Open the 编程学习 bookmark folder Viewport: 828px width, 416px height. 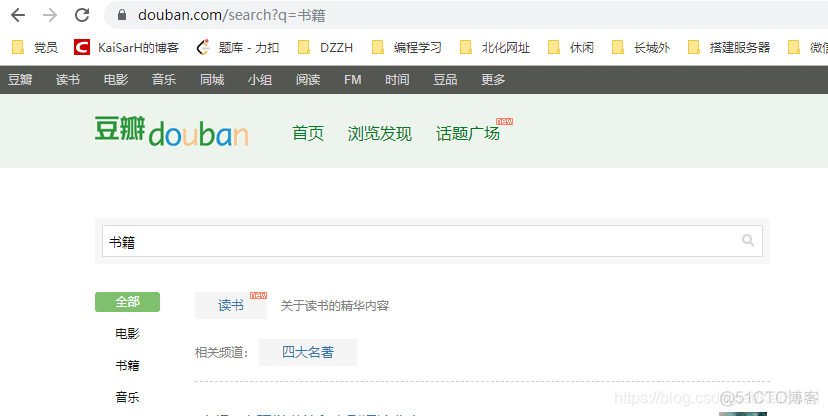tap(407, 48)
